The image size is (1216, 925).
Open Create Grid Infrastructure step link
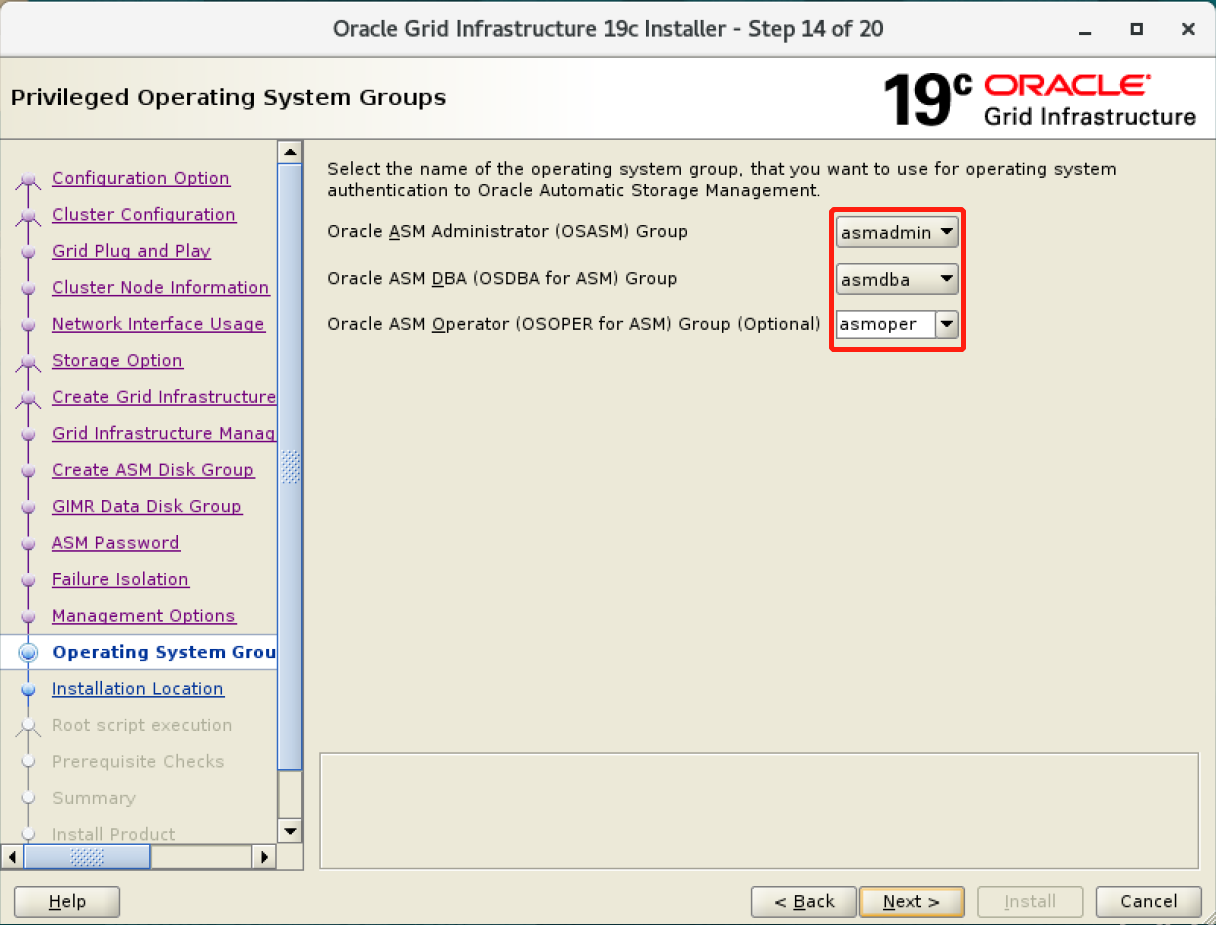tap(164, 397)
